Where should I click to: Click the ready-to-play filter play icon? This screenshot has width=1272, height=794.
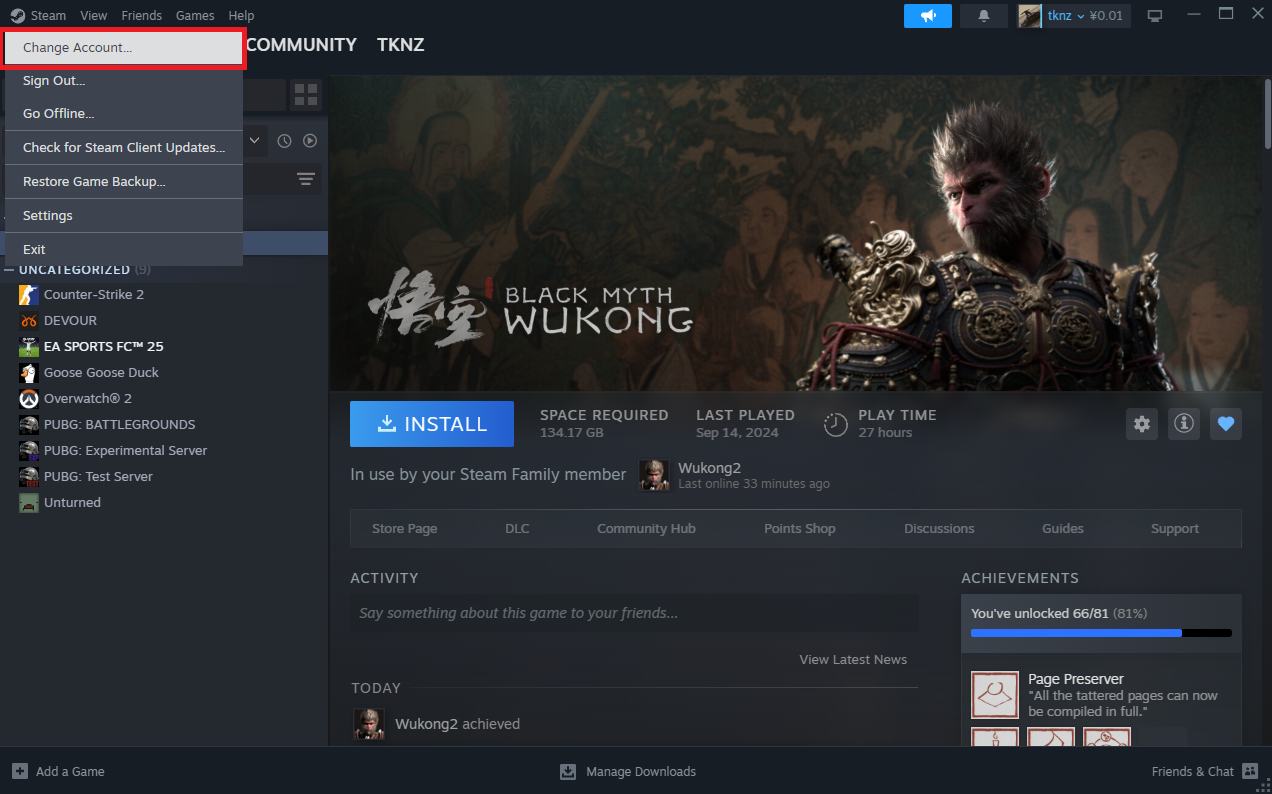pos(310,141)
